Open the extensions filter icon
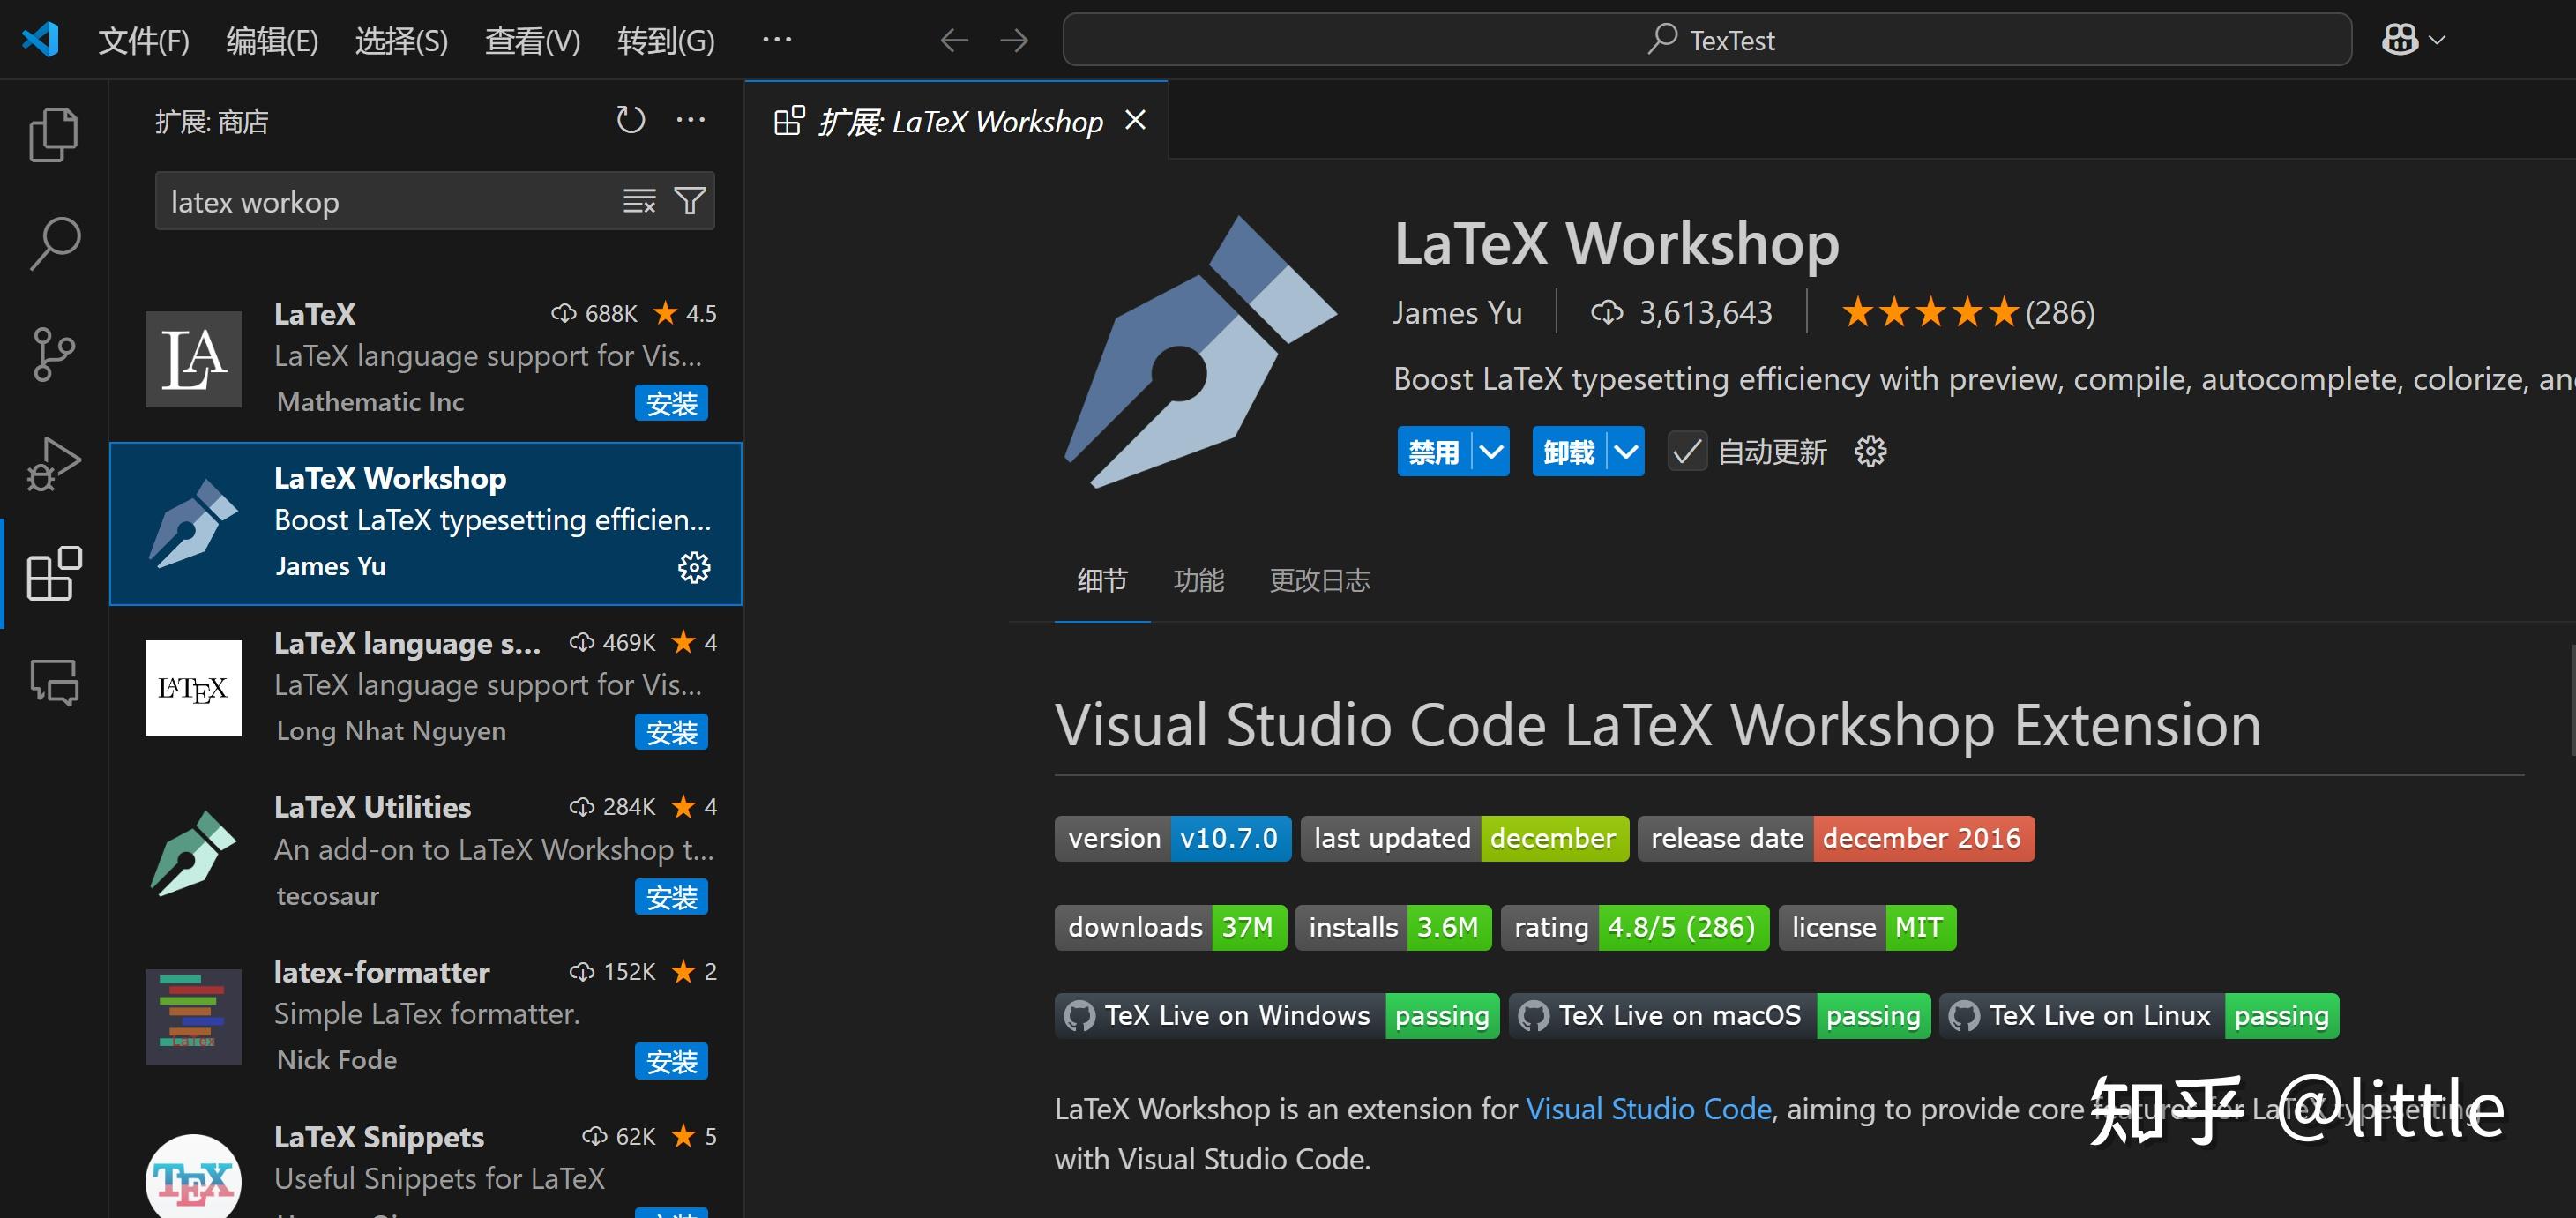This screenshot has width=2576, height=1218. [690, 201]
